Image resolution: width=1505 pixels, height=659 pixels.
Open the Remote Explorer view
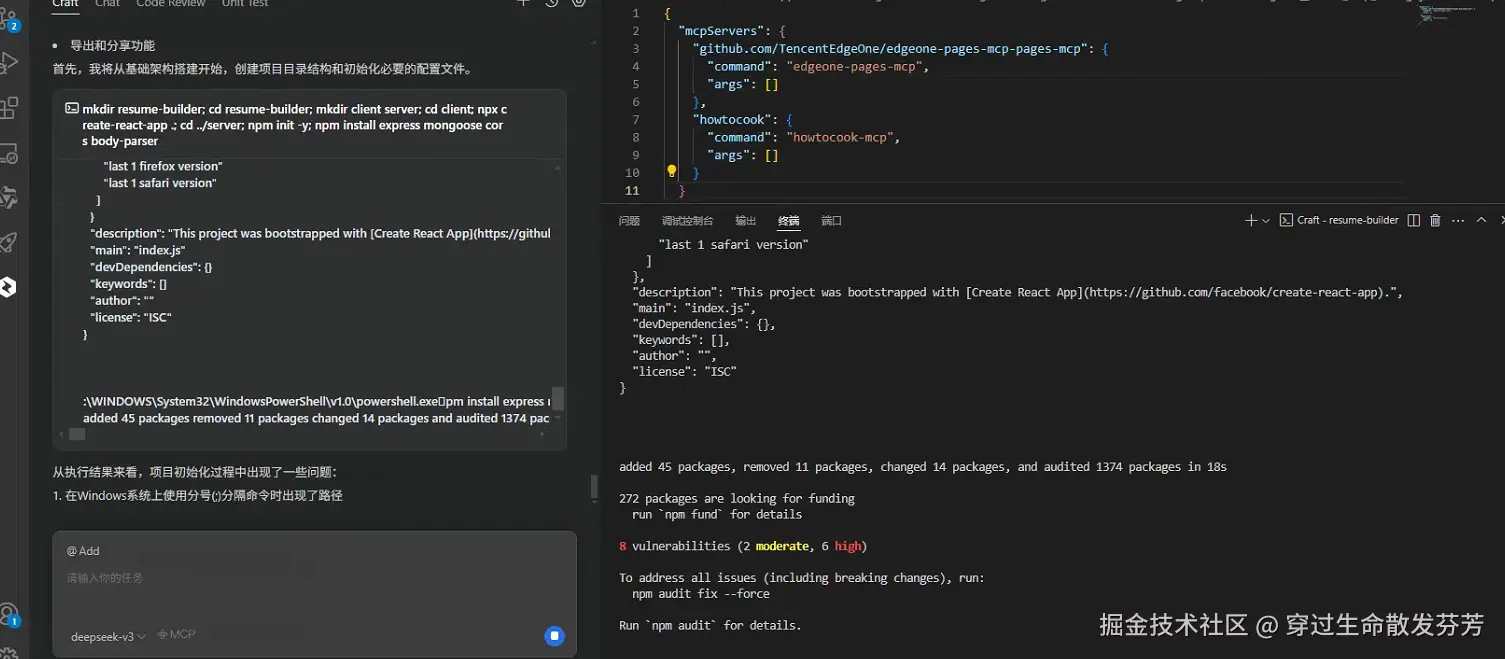pos(9,153)
